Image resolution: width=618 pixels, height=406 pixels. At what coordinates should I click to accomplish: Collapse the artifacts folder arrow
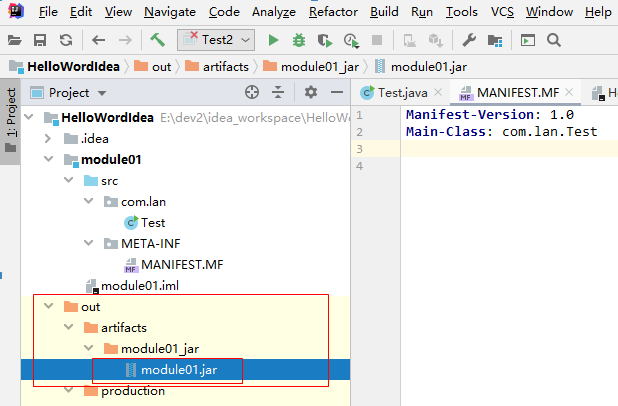[69, 327]
